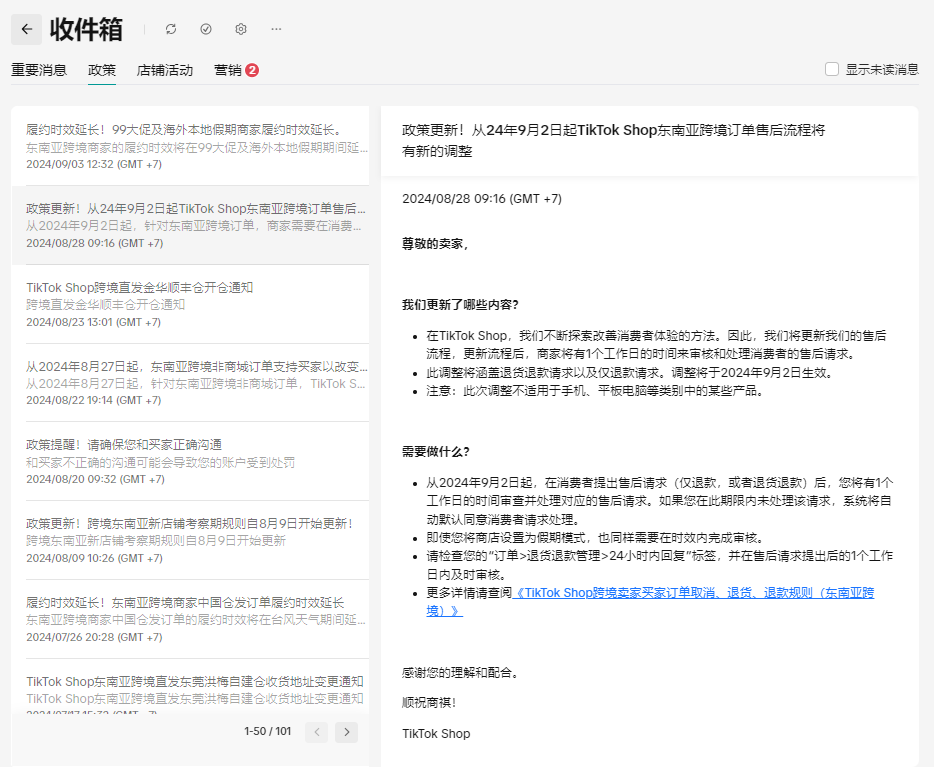
Task: Open the TikTok Shop跨境卖家 refund rules link
Action: coord(692,593)
